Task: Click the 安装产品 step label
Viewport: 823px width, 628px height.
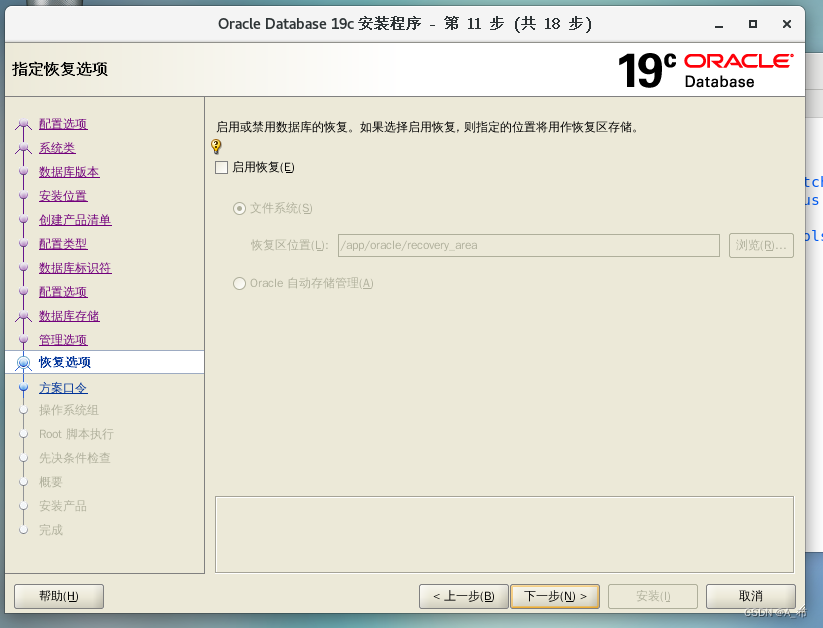Action: pyautogui.click(x=63, y=506)
